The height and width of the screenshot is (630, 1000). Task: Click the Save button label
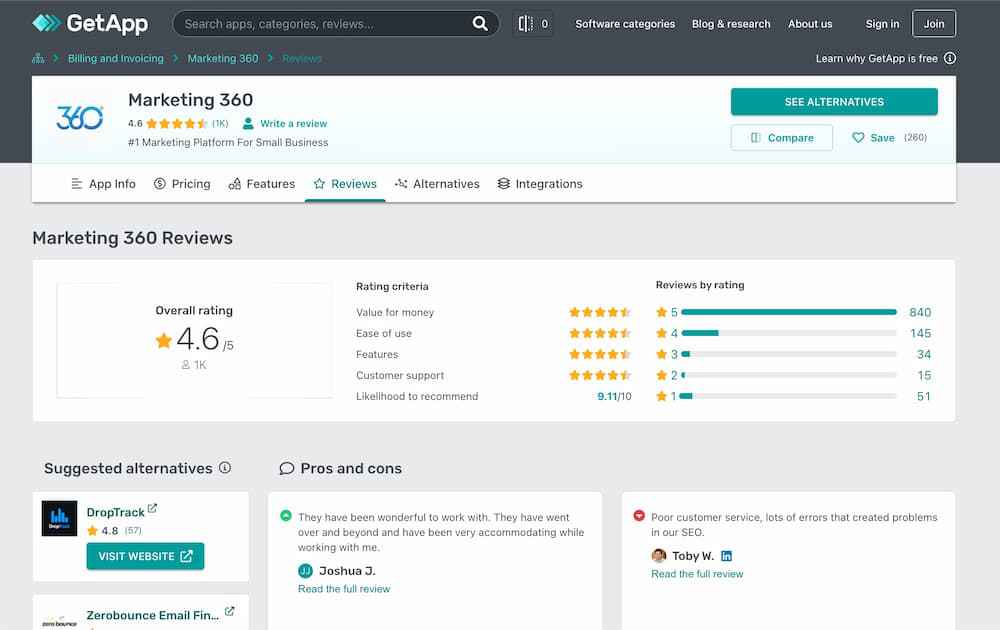coord(882,138)
